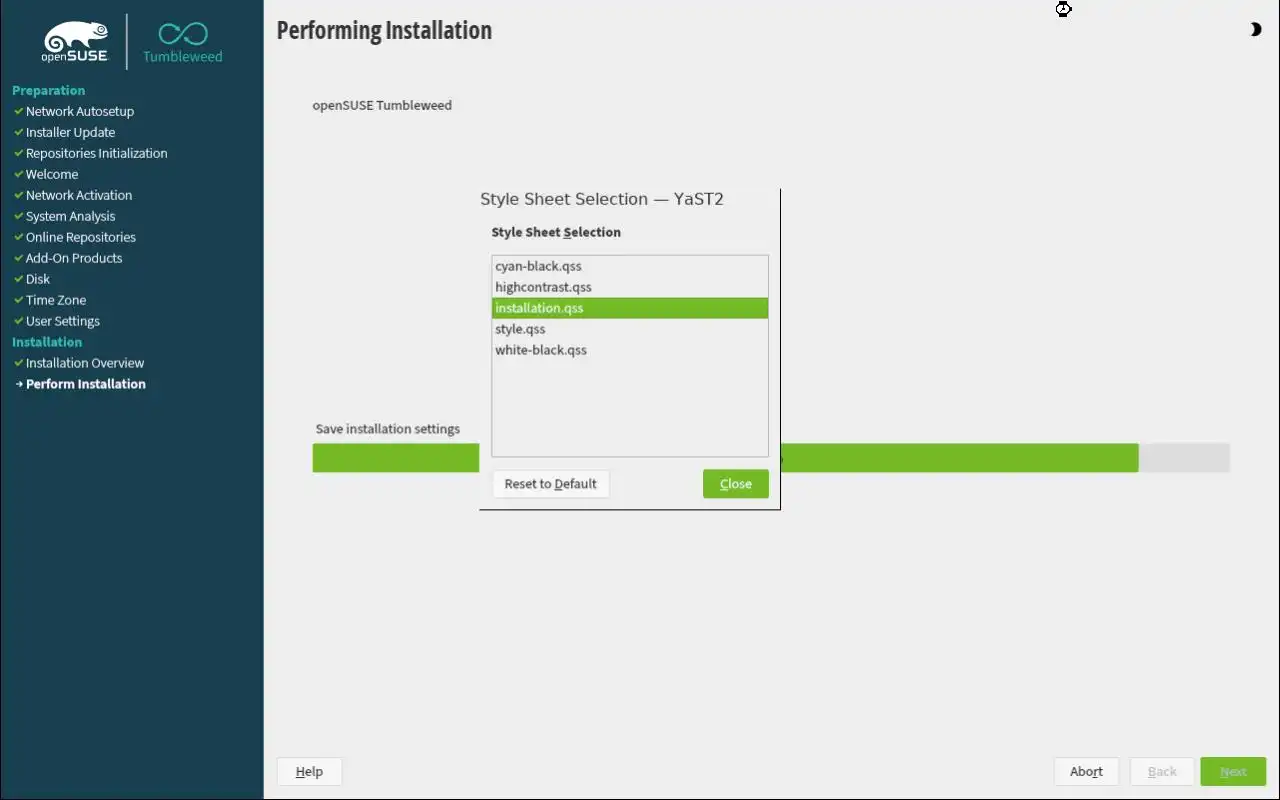
Task: Click the Performing Installation title
Action: [384, 30]
